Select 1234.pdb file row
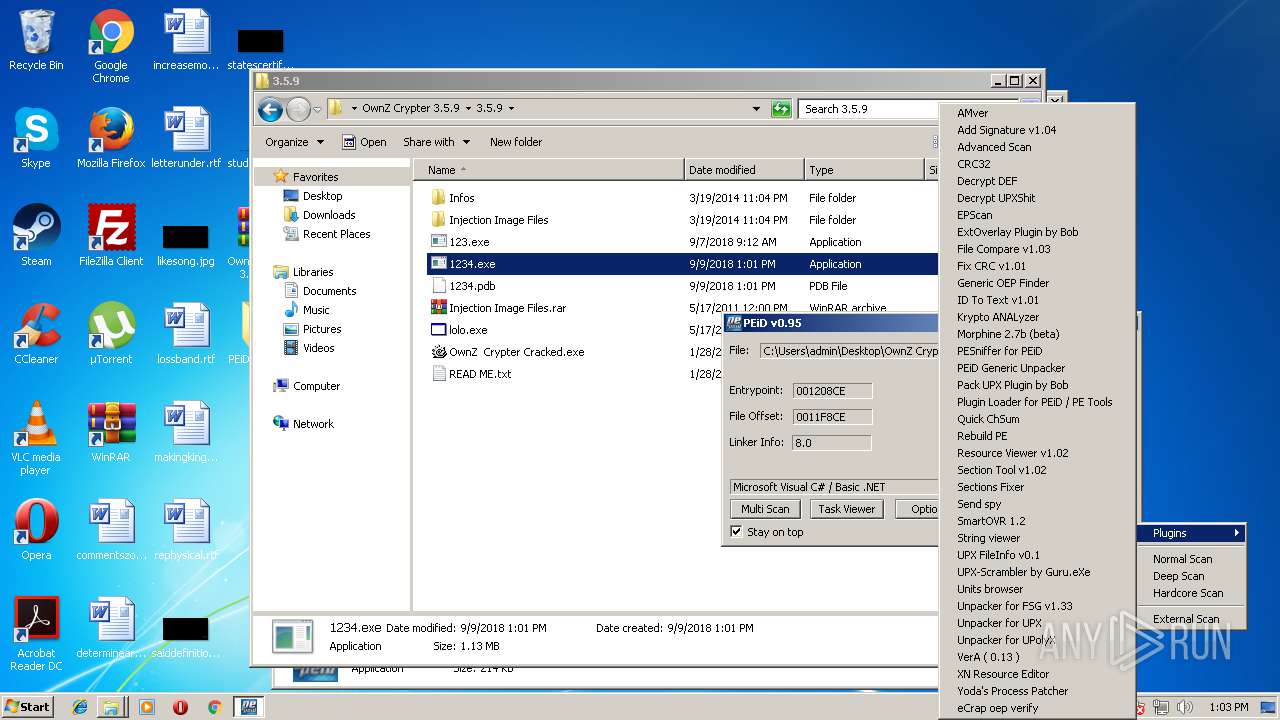 click(684, 286)
